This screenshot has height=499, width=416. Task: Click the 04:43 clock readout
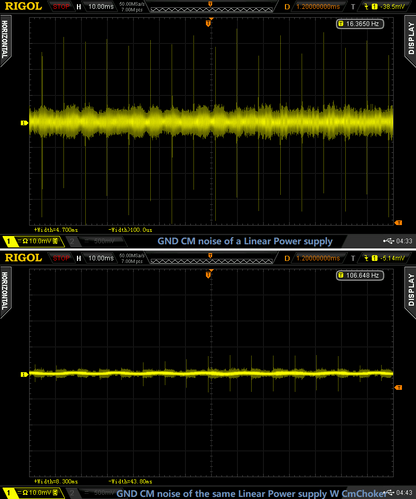404,493
